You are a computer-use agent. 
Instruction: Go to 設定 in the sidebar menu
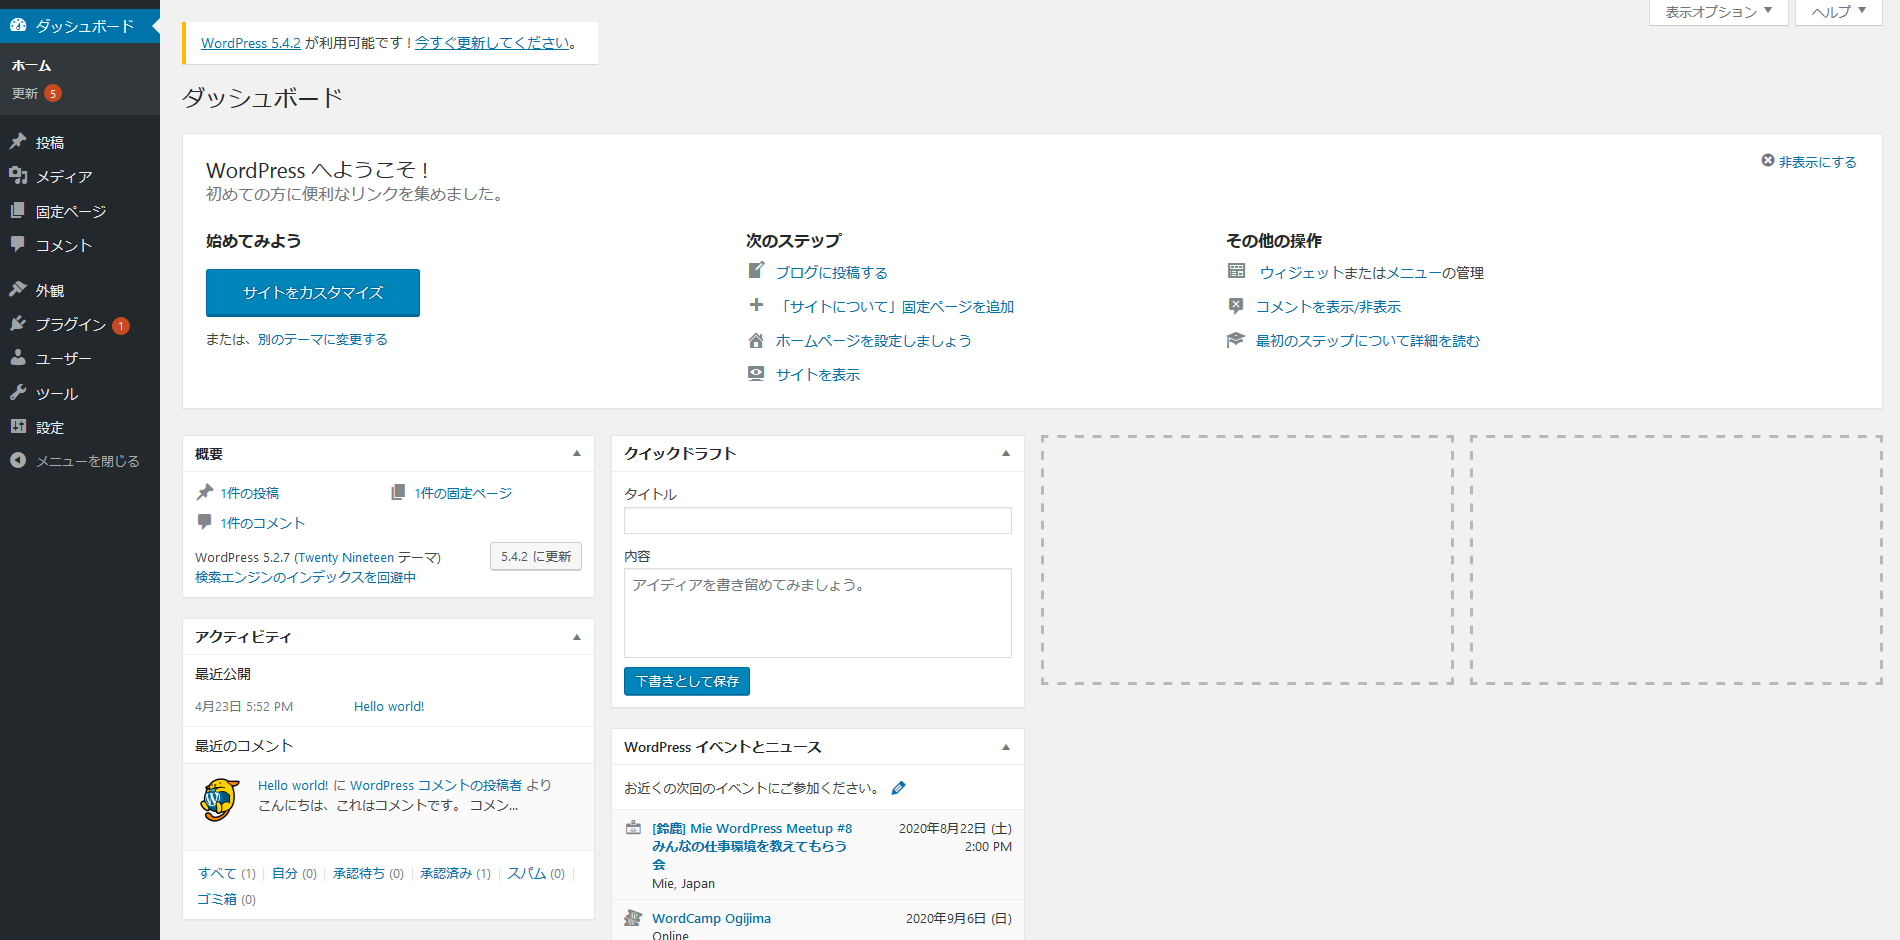[49, 427]
